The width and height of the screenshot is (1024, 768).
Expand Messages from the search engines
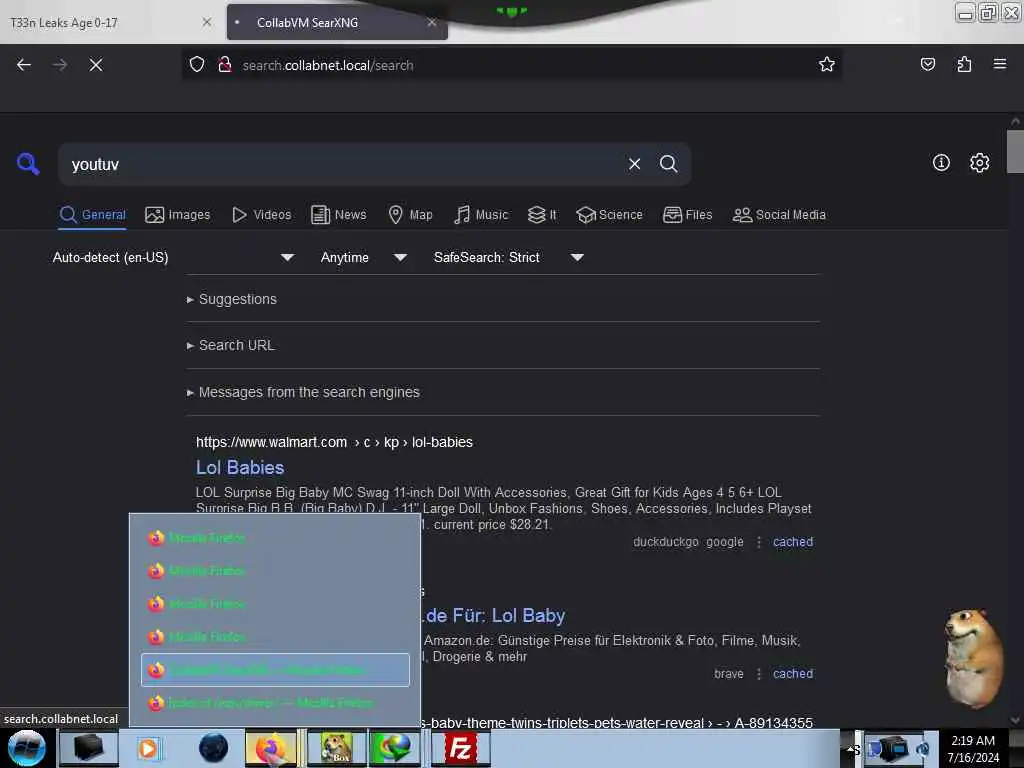[x=303, y=392]
